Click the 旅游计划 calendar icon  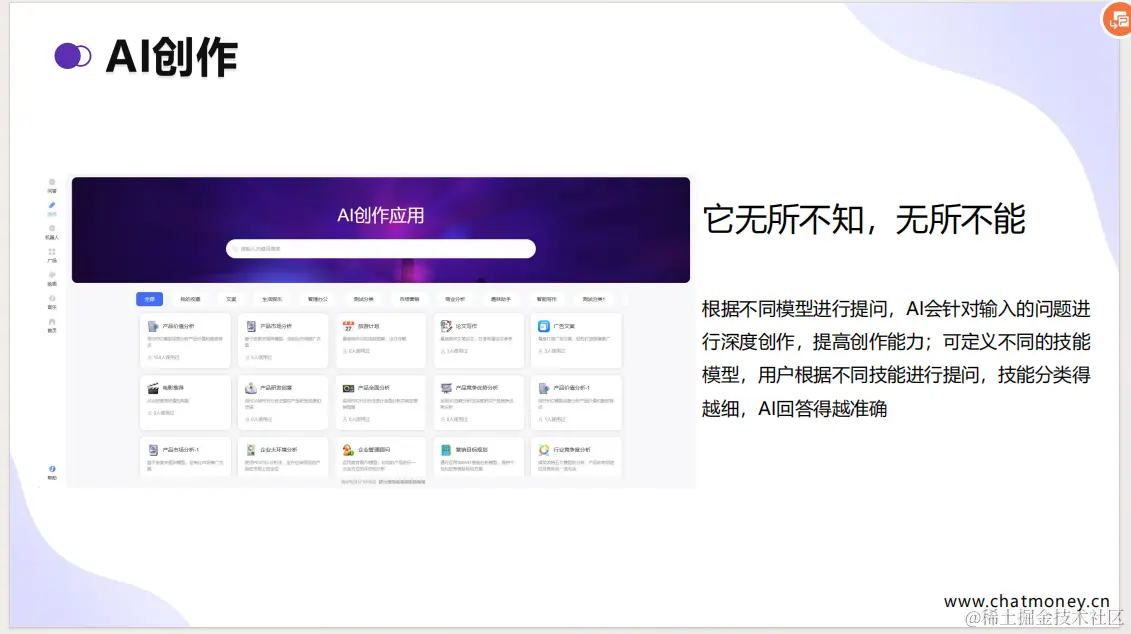348,327
